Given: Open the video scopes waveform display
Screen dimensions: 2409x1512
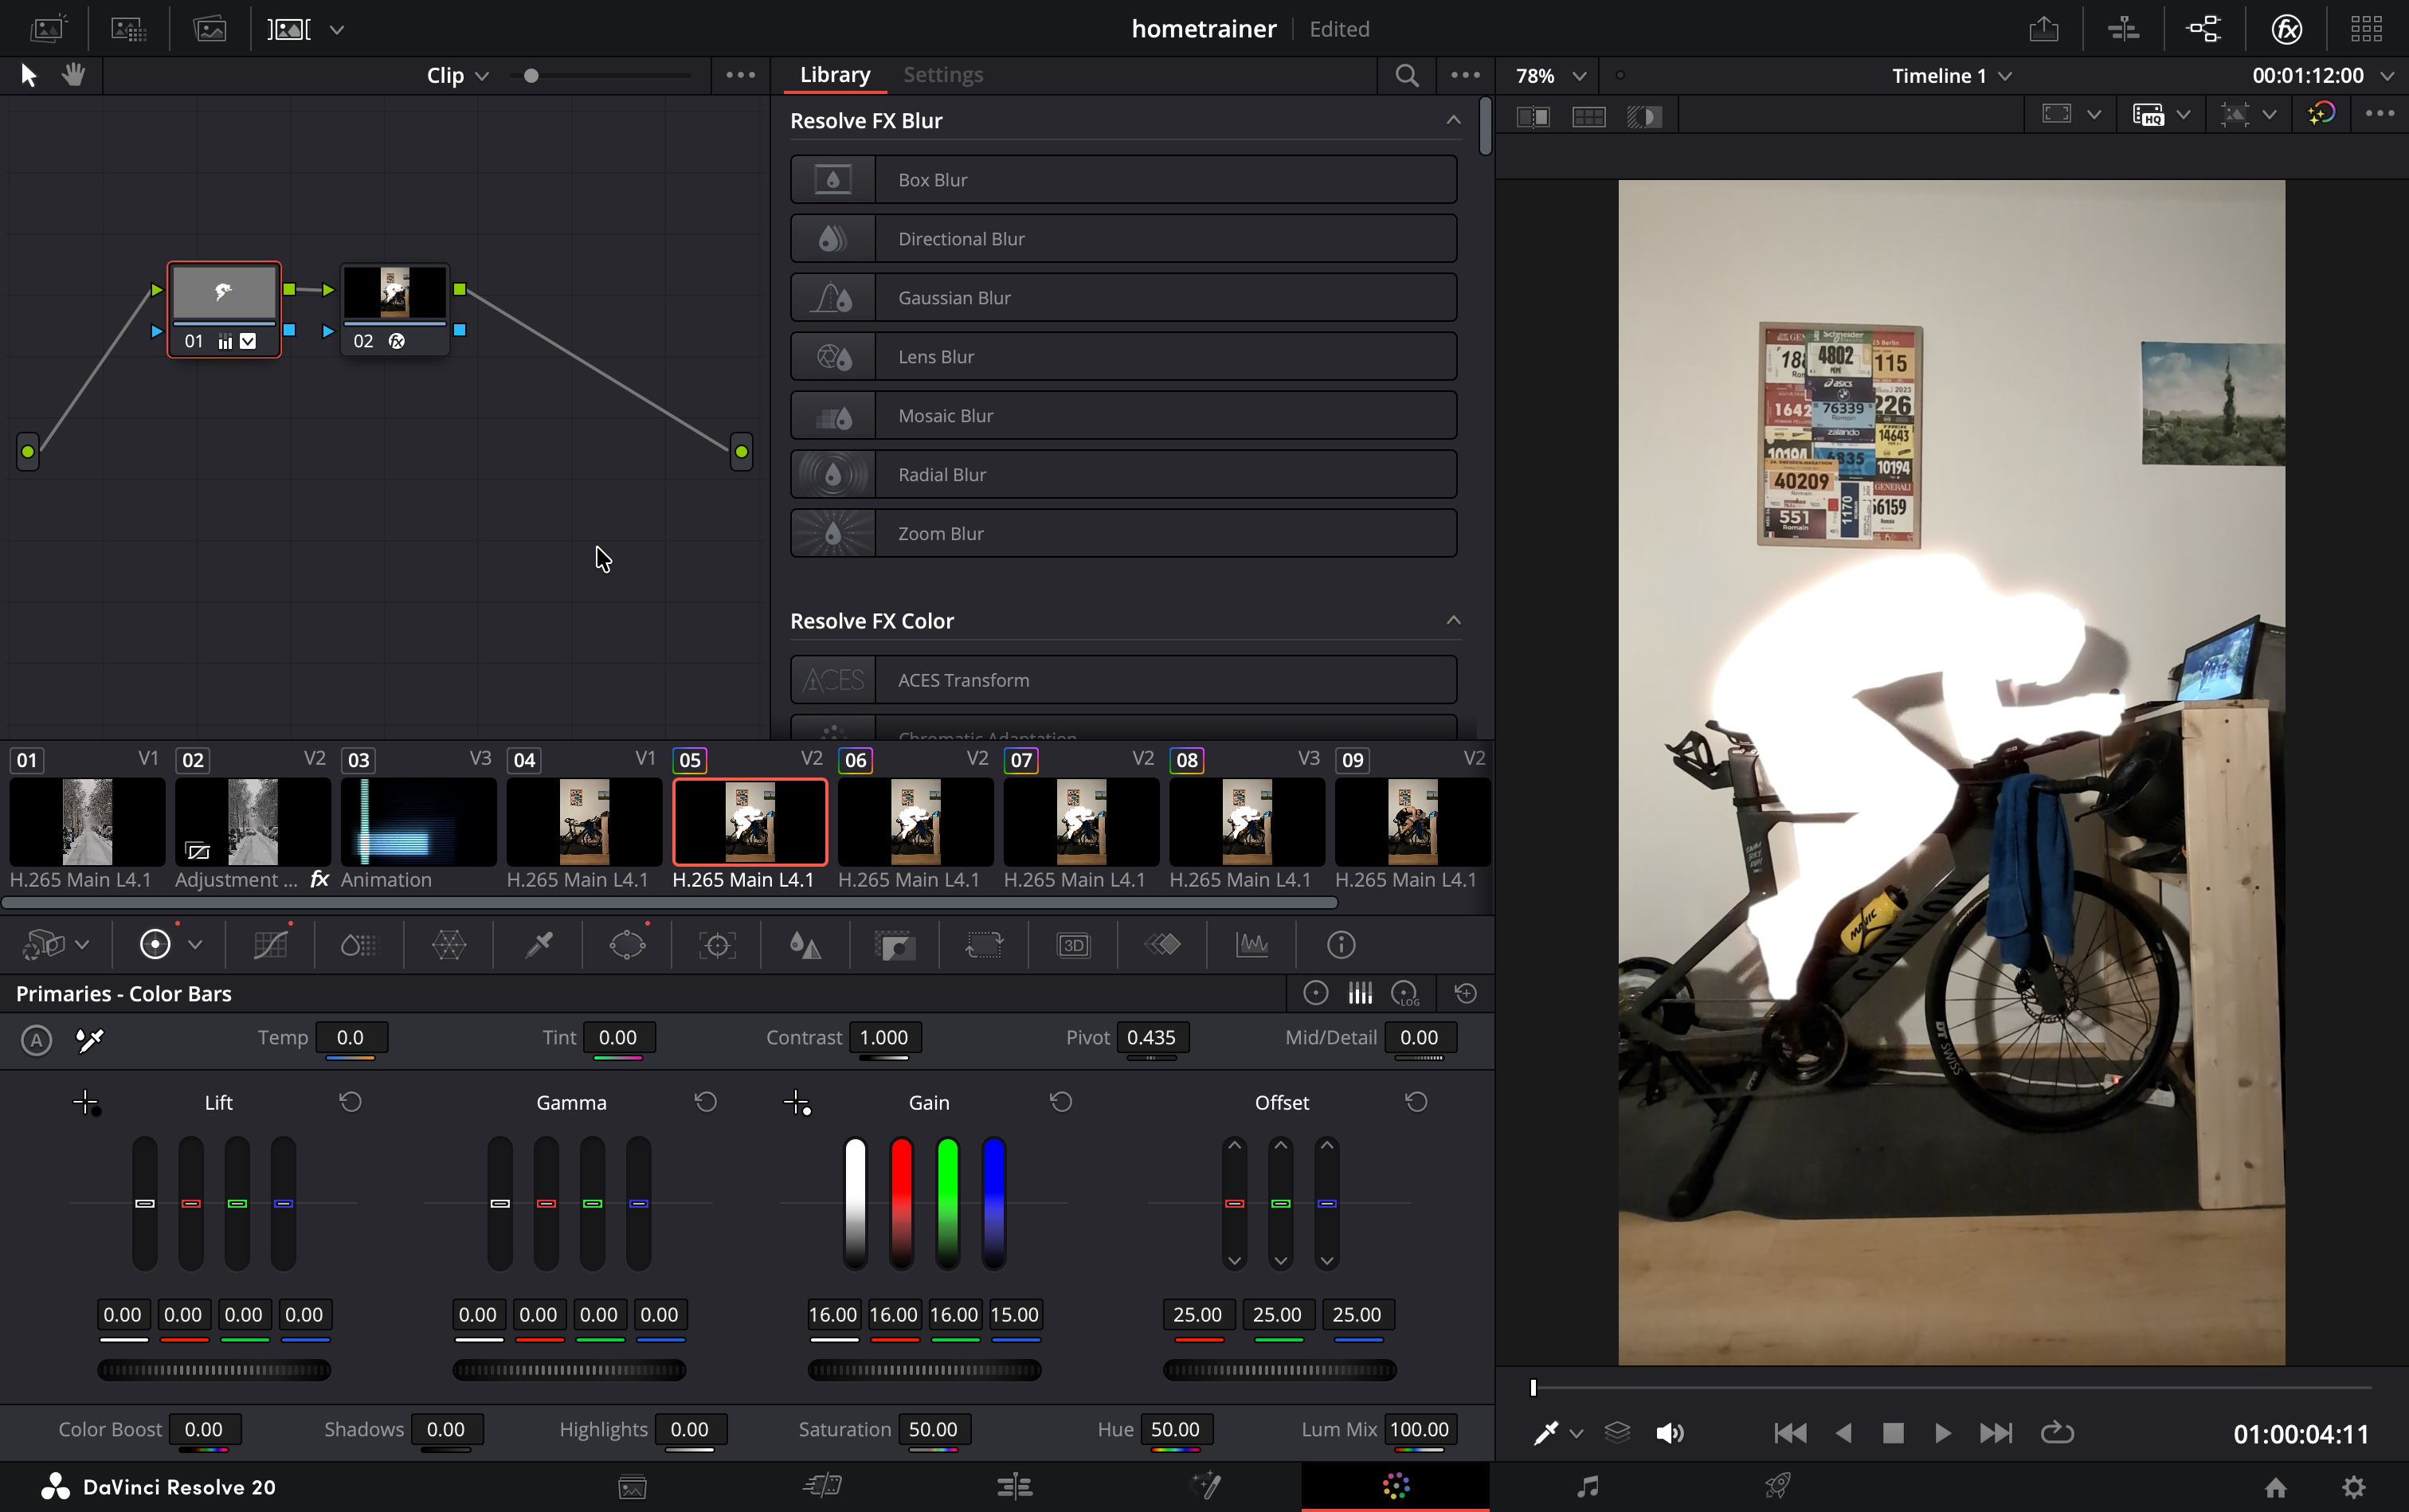Looking at the screenshot, I should pos(1253,945).
